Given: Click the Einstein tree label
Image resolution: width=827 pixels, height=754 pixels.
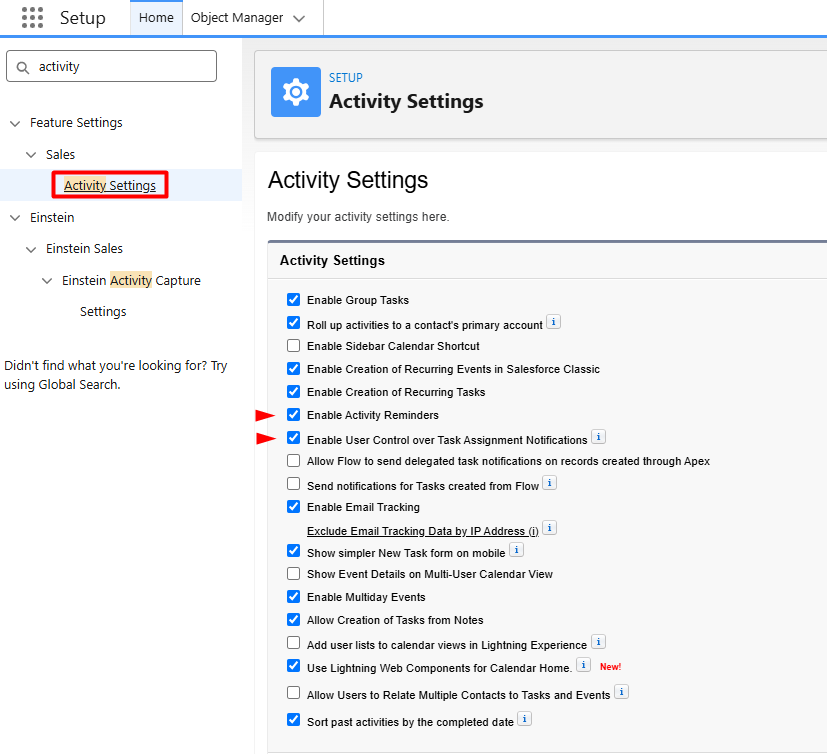Looking at the screenshot, I should (52, 217).
